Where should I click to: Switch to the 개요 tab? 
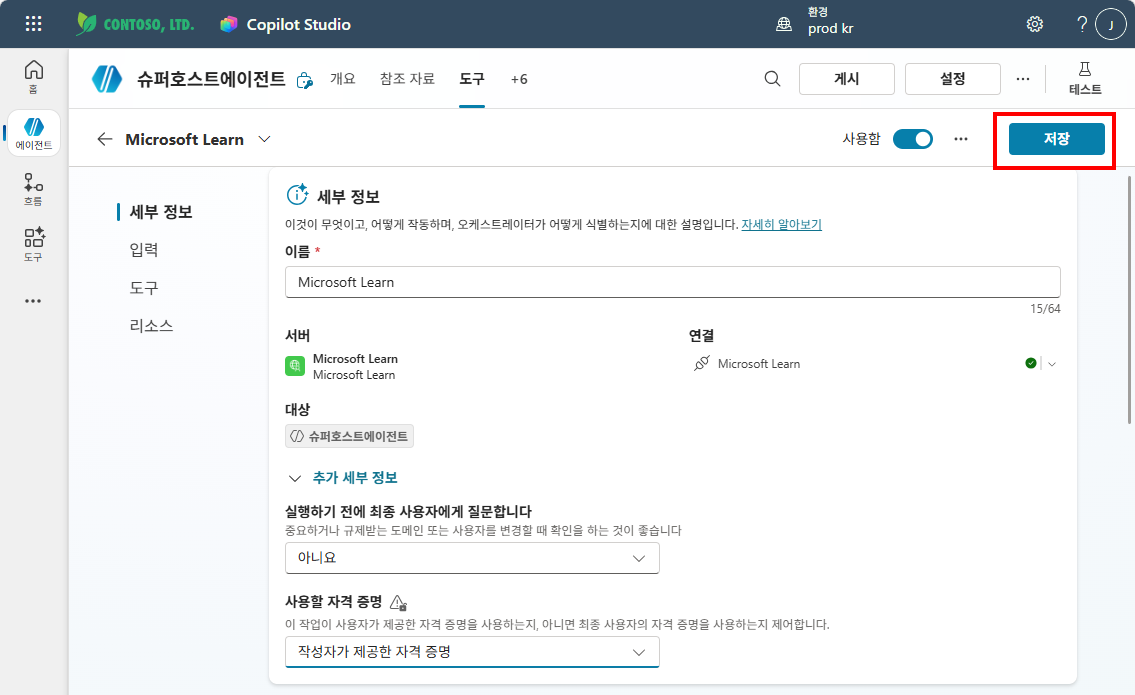coord(343,79)
